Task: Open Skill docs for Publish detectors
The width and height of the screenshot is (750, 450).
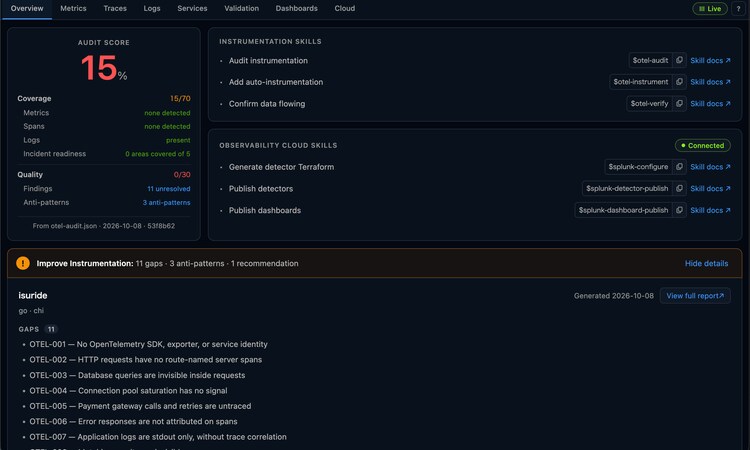Action: [710, 188]
